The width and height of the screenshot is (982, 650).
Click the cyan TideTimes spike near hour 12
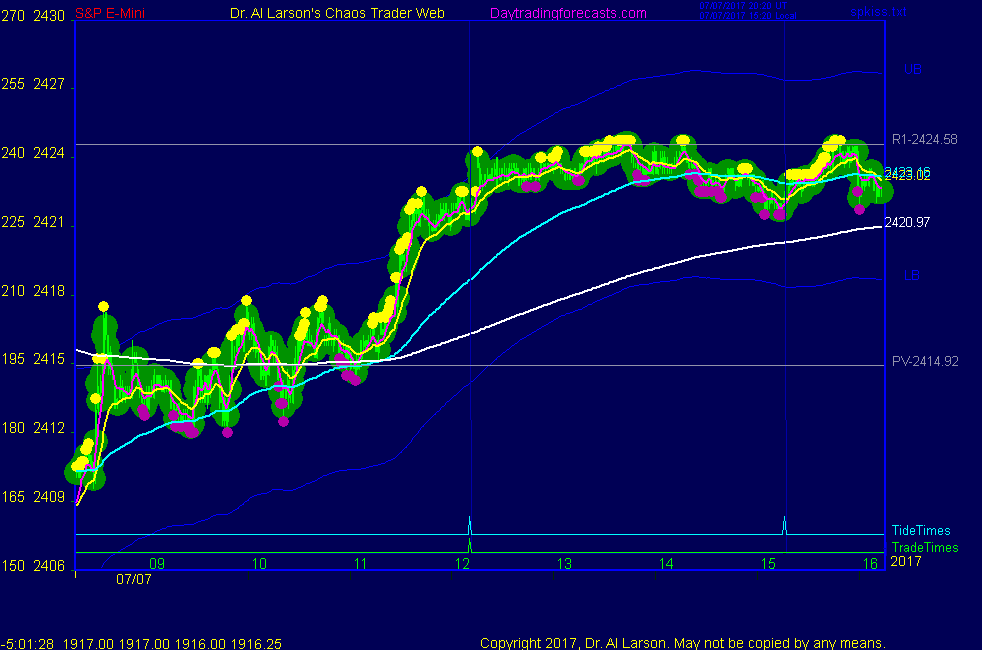tap(470, 525)
